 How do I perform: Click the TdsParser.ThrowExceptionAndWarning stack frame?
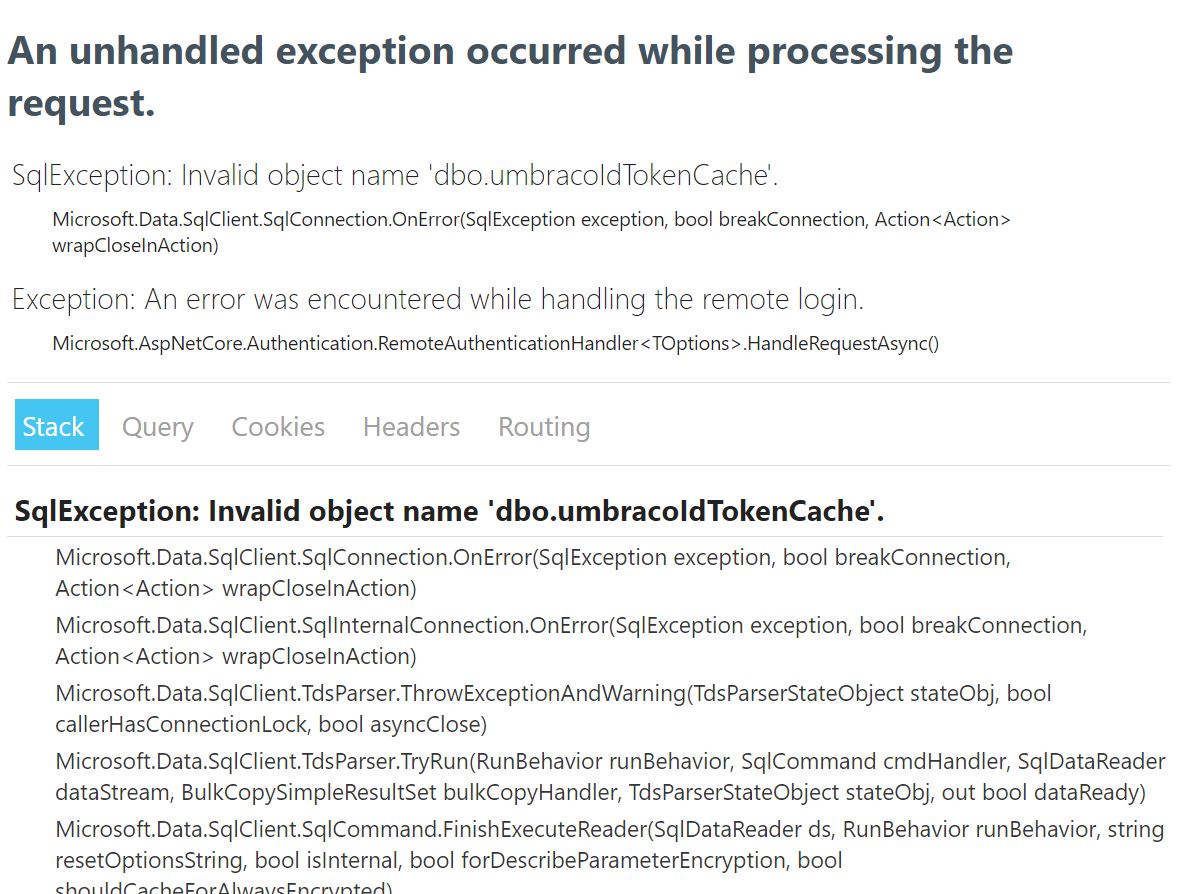point(553,709)
